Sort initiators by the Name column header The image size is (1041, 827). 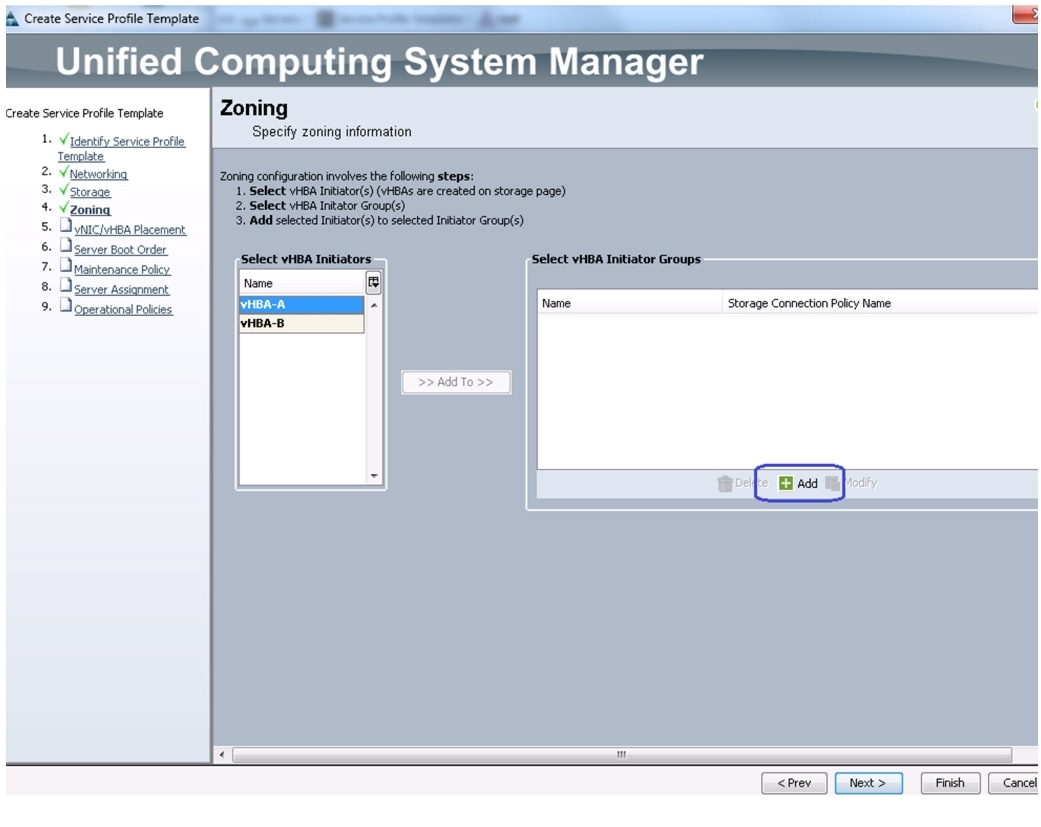tap(302, 283)
